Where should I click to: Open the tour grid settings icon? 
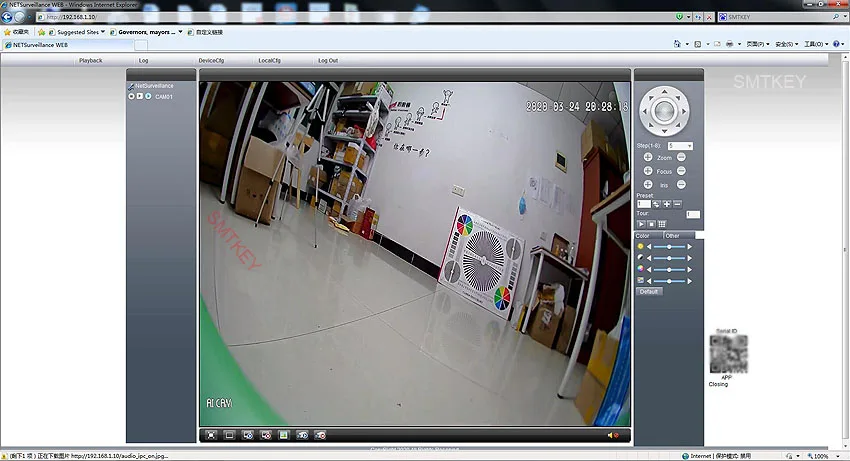click(662, 224)
